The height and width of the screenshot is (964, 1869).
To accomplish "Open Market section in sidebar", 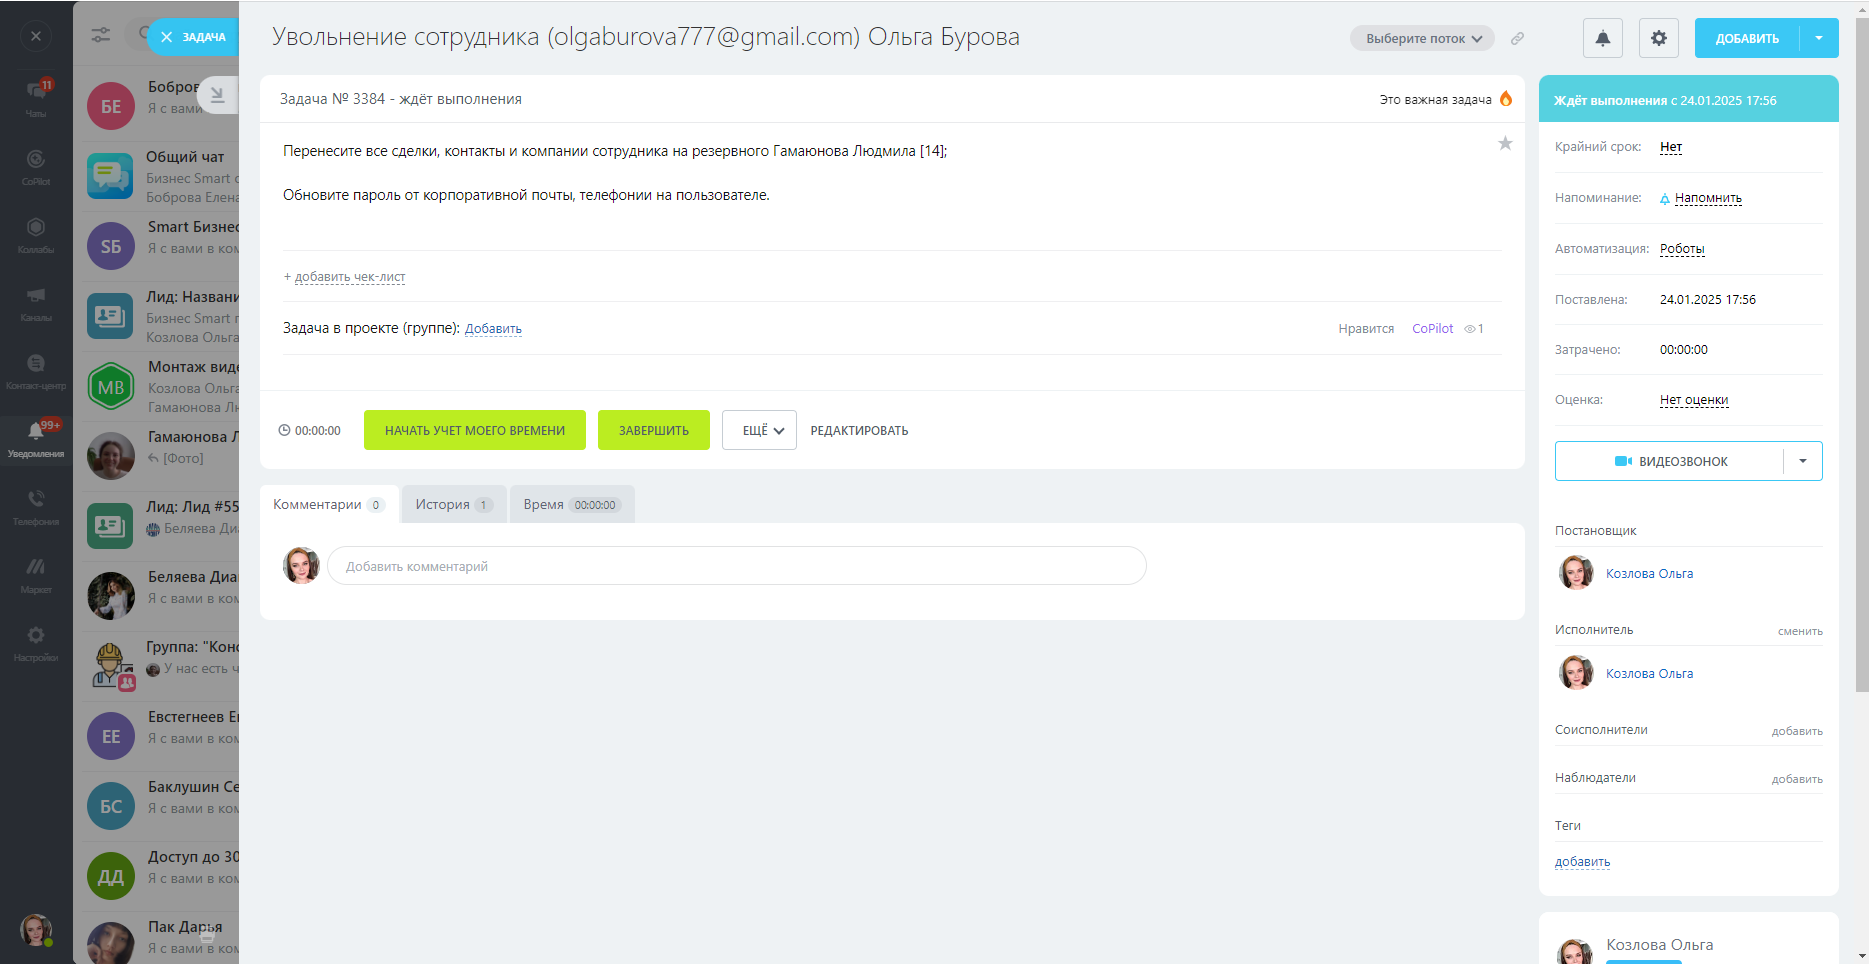I will (x=36, y=574).
